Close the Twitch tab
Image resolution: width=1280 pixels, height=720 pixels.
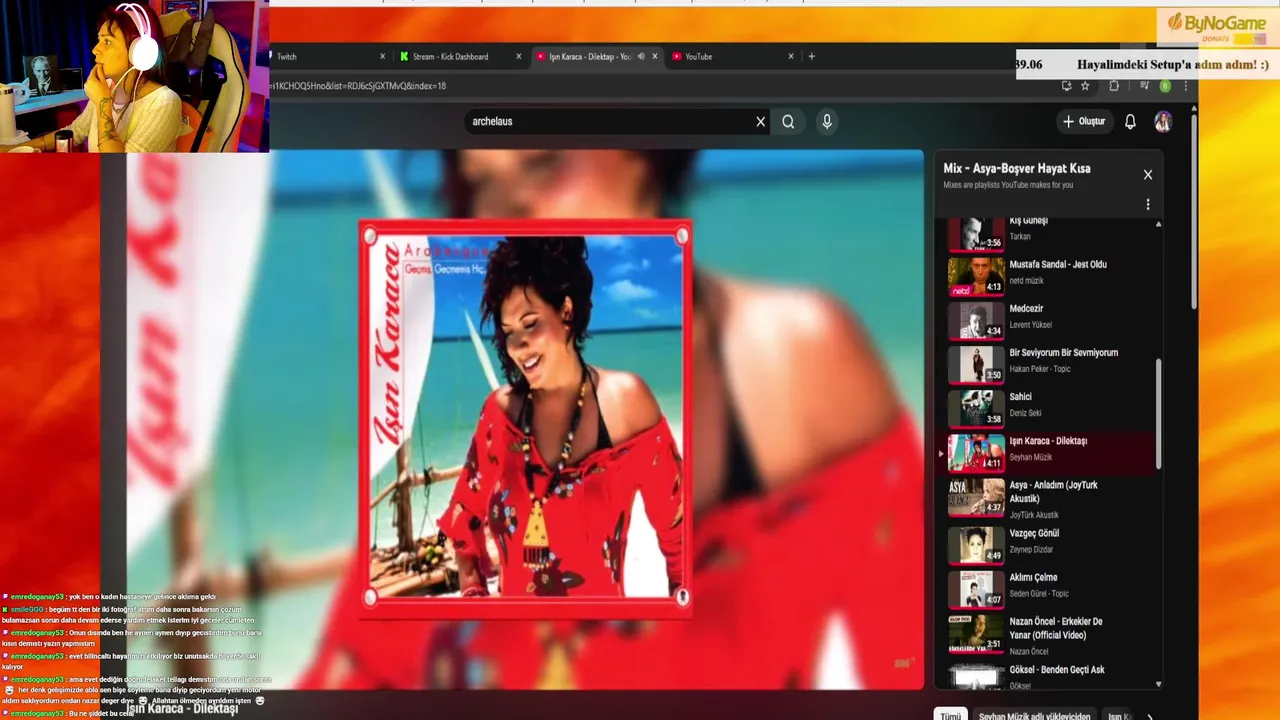[382, 56]
